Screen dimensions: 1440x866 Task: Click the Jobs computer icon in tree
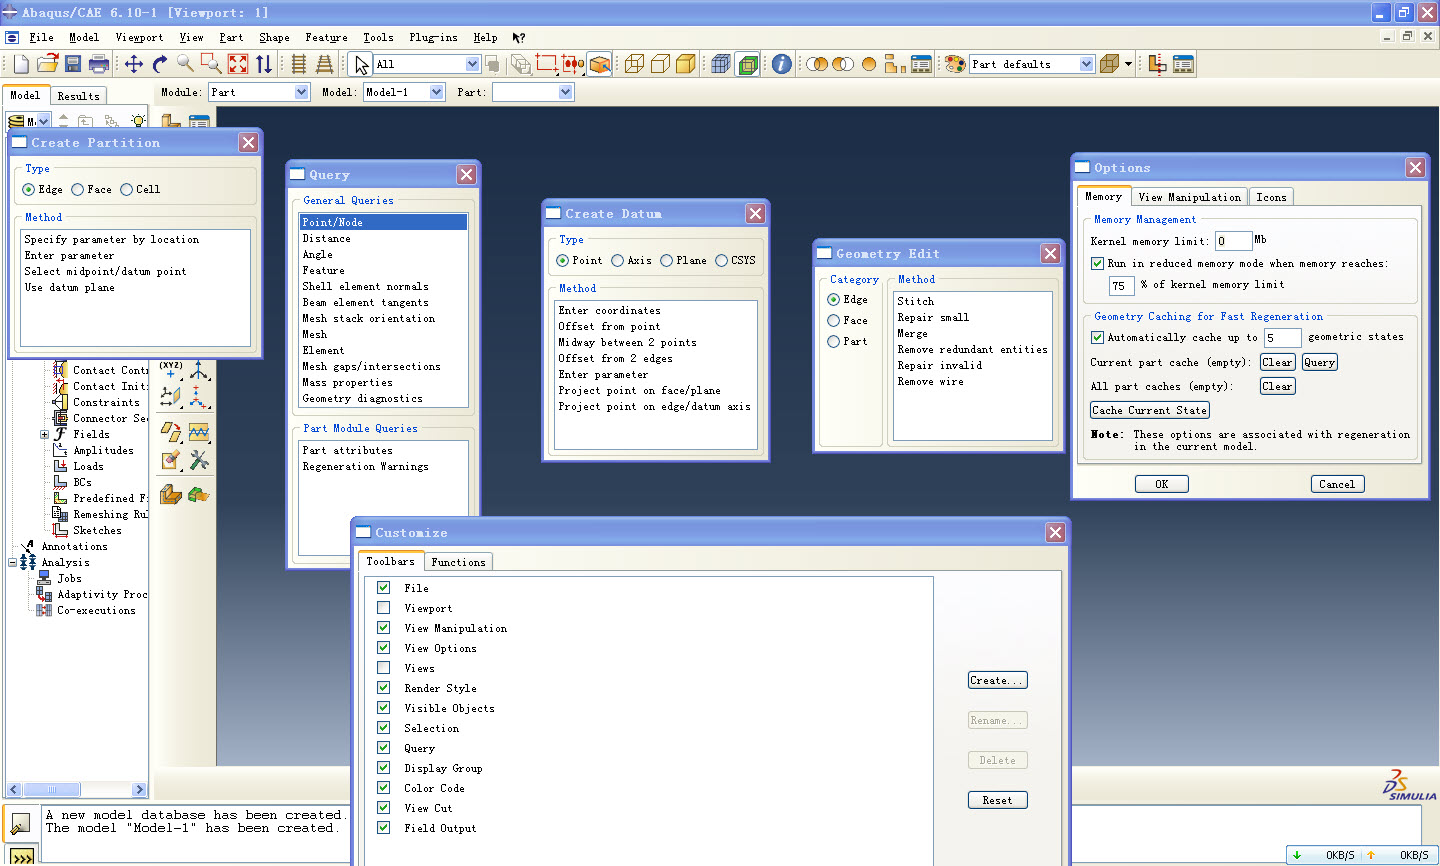45,578
